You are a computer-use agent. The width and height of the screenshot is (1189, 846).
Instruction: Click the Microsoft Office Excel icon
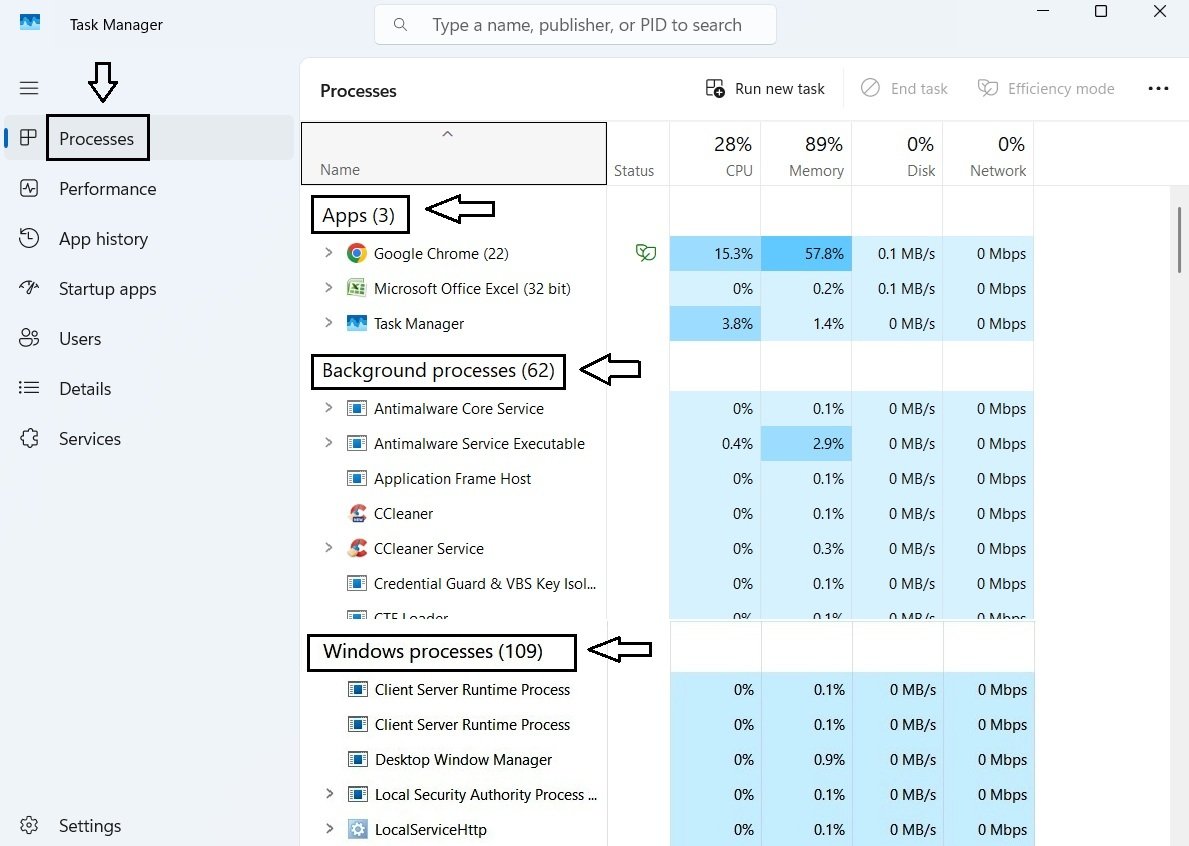(x=356, y=288)
